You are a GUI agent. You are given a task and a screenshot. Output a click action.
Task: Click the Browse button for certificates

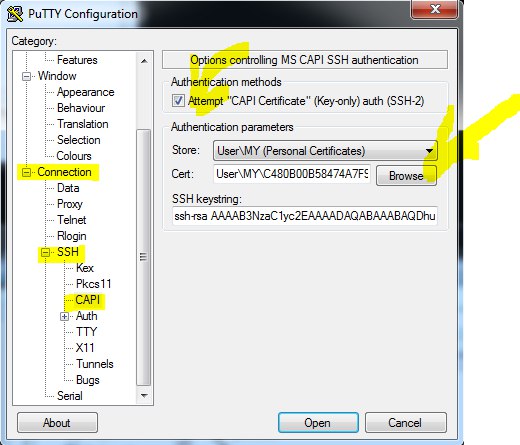point(406,175)
